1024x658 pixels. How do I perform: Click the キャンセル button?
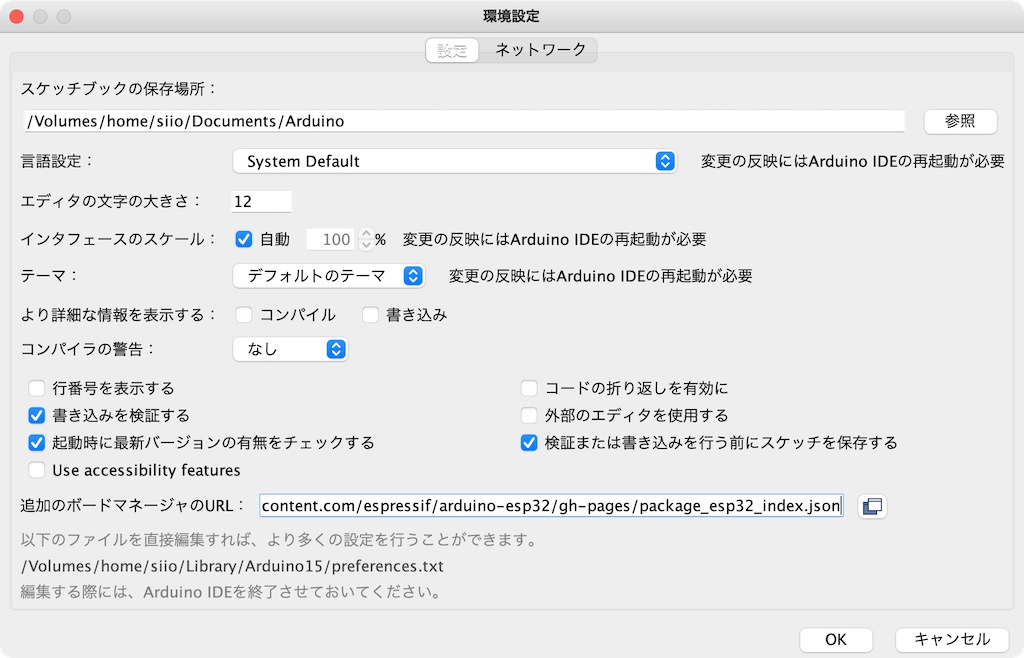coord(952,639)
